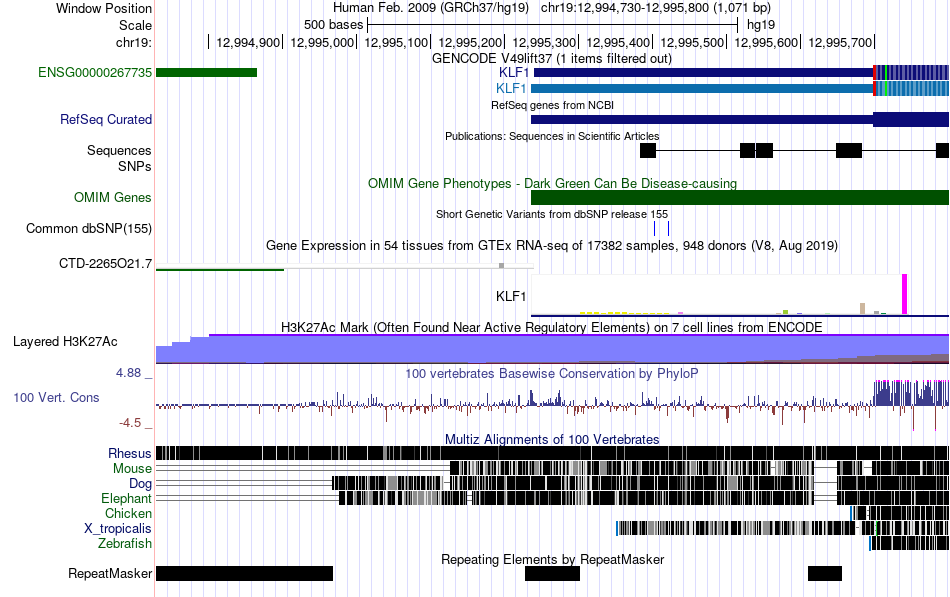The image size is (950, 597).
Task: Click the rightmost RepeatMasker repeat block
Action: (x=825, y=573)
